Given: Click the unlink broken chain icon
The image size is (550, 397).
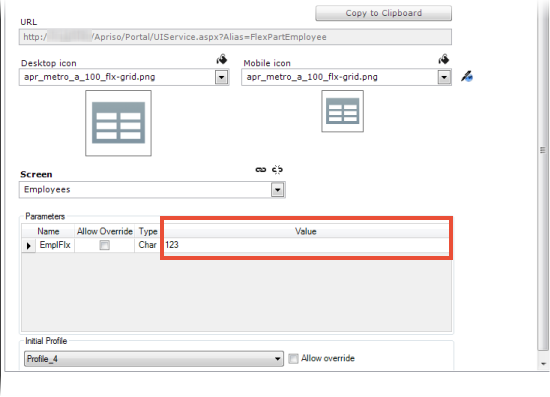Looking at the screenshot, I should 277,170.
